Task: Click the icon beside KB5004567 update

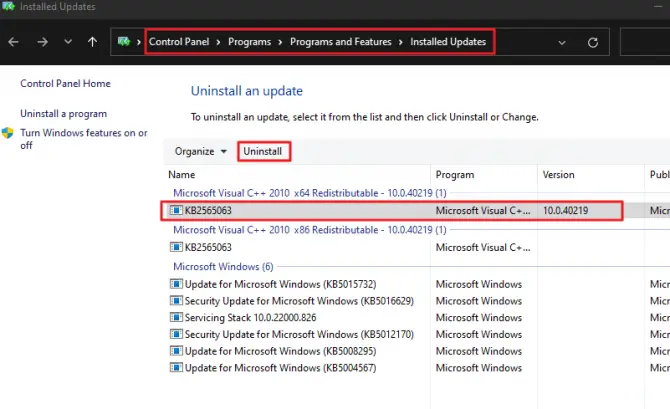Action: pyautogui.click(x=176, y=367)
